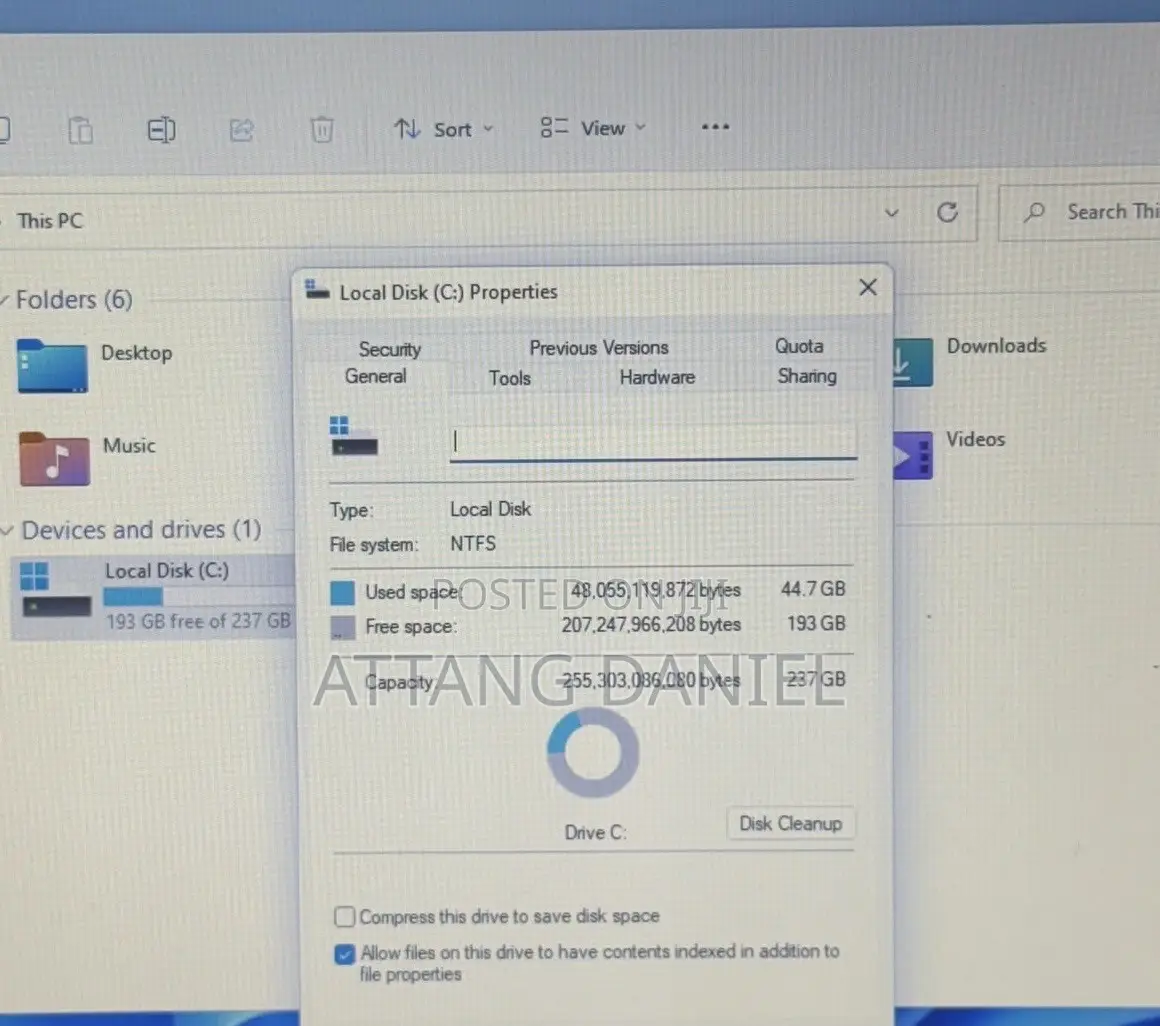Click the Share icon in Explorer toolbar
The image size is (1160, 1026).
242,130
